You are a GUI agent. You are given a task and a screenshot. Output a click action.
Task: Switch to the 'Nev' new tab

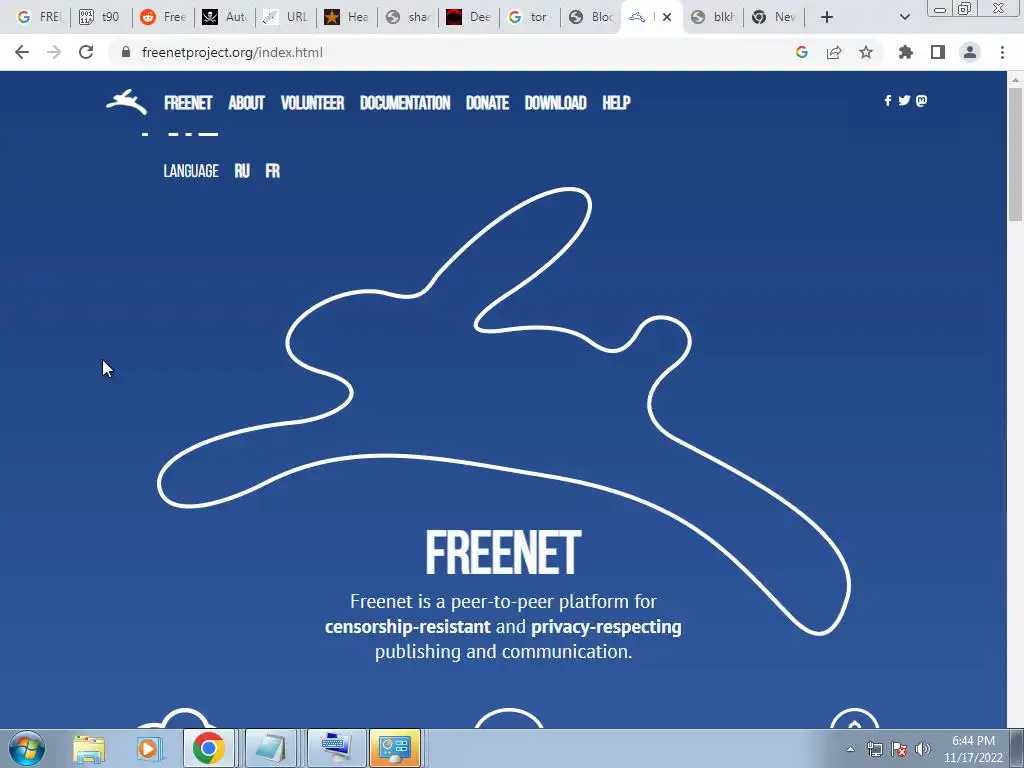(774, 17)
